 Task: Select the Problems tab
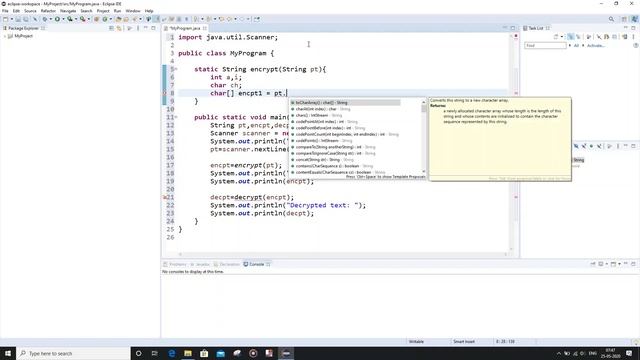pos(175,264)
